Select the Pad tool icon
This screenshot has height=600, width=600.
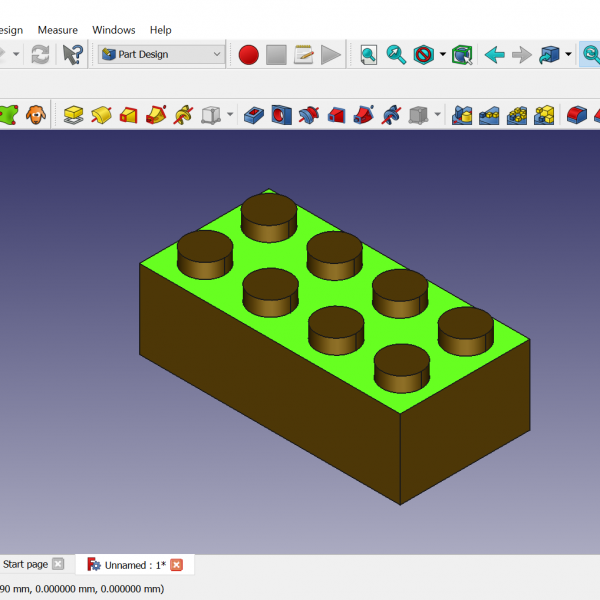point(73,115)
